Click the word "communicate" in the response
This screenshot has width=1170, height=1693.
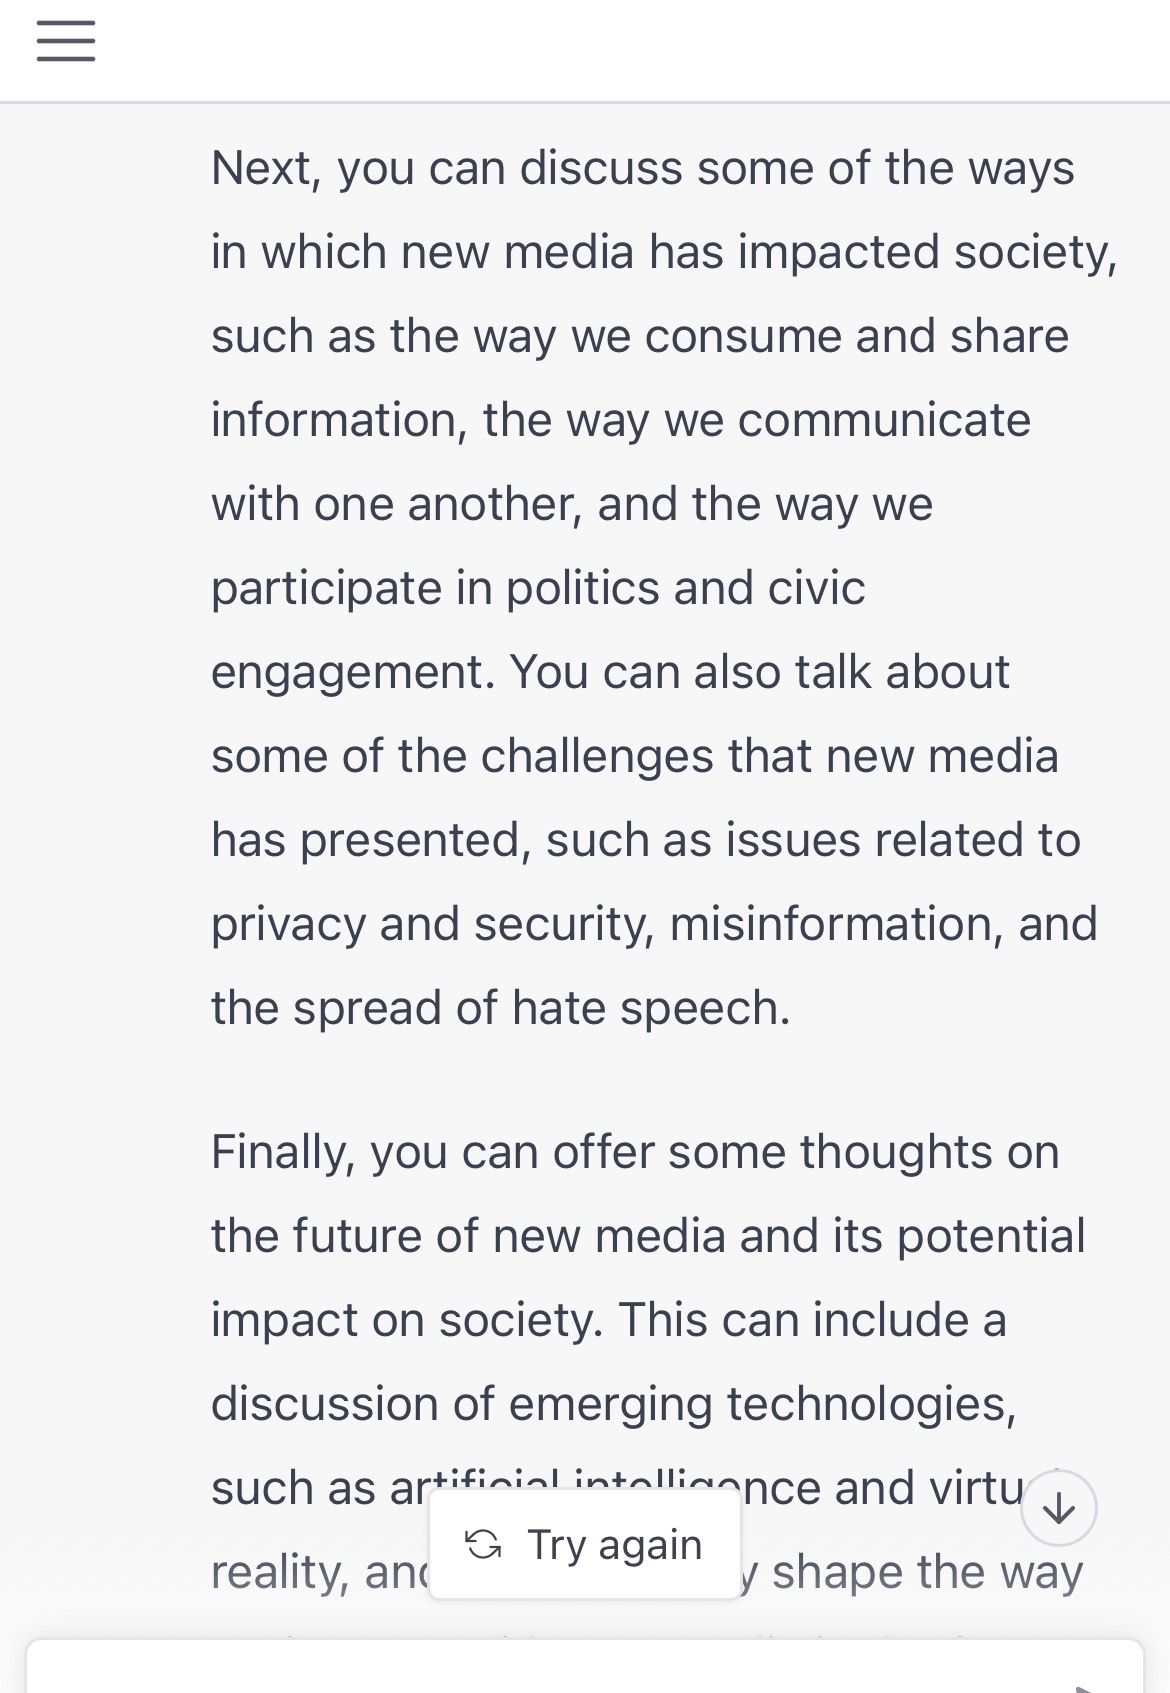click(884, 420)
